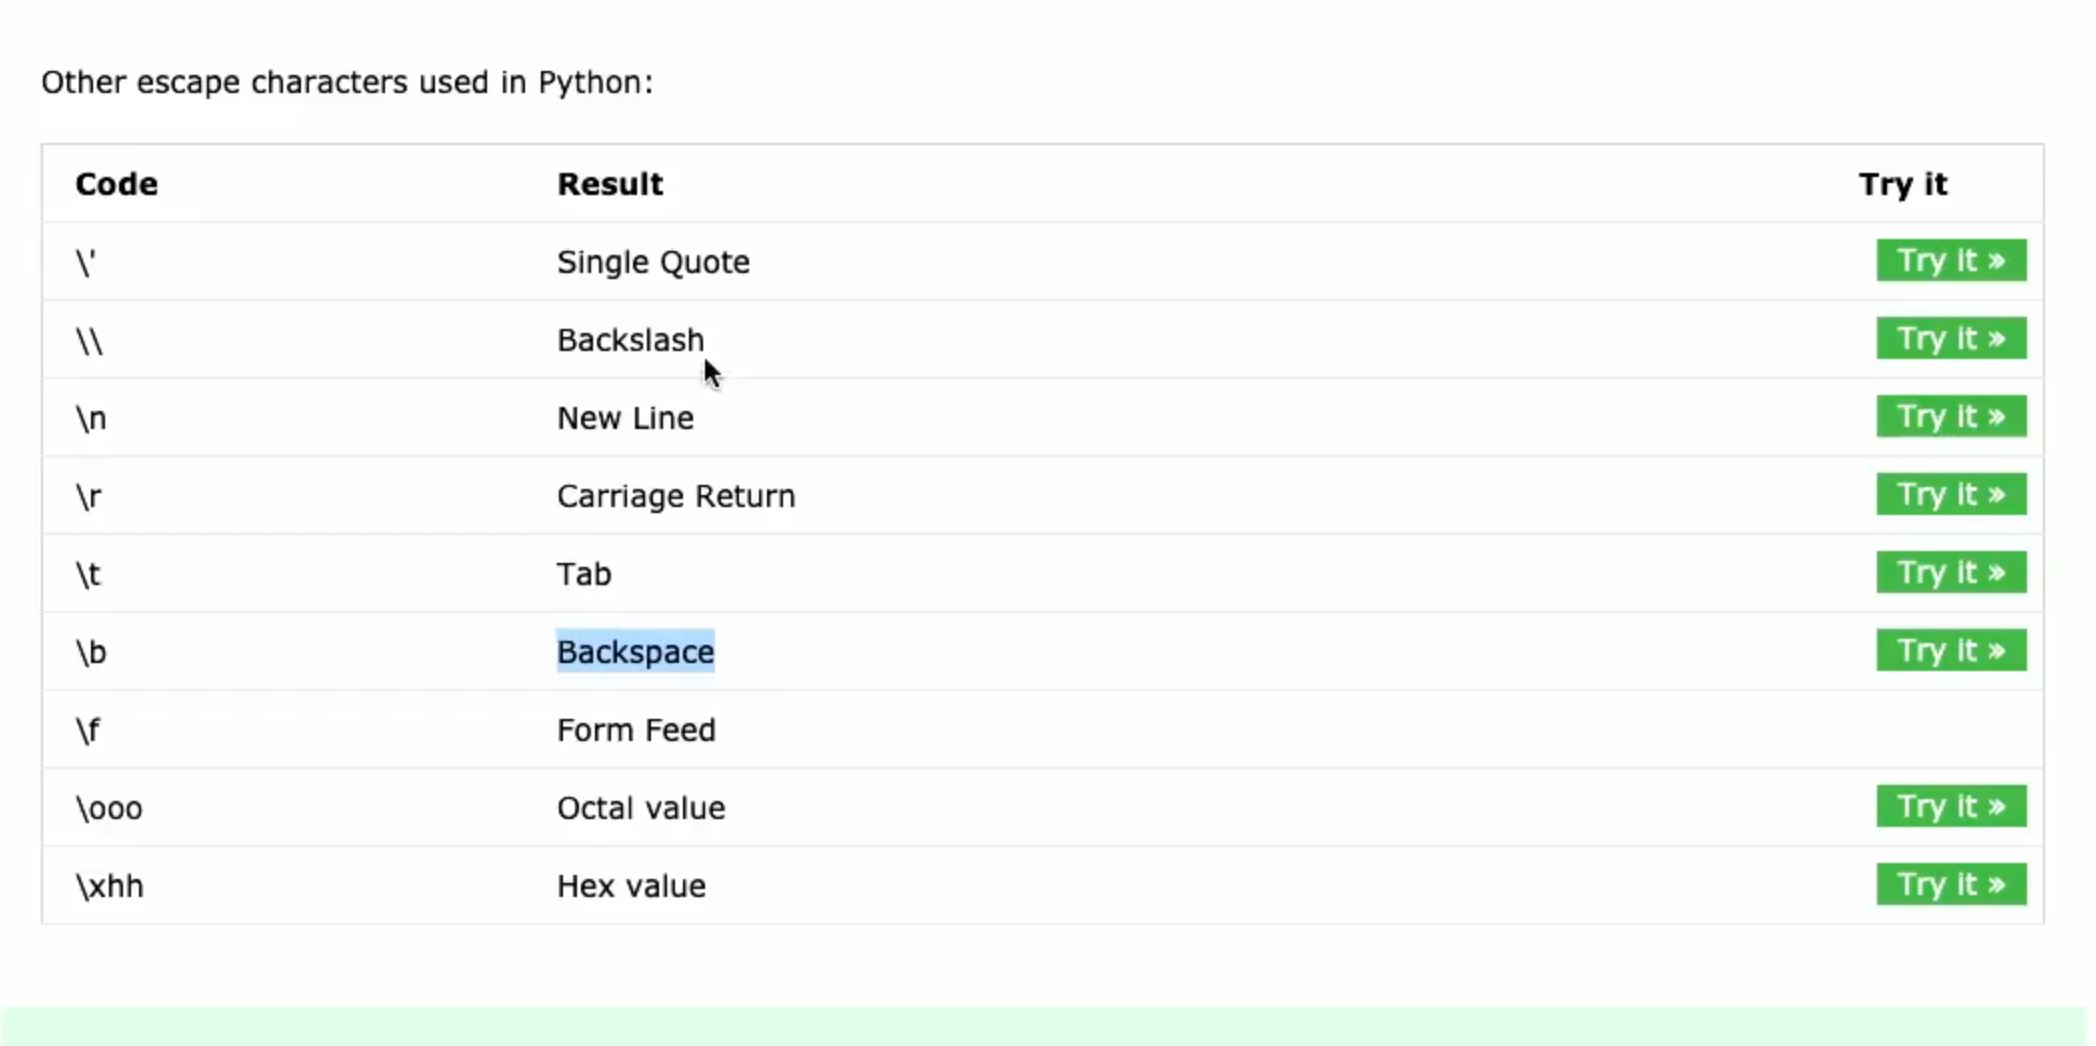Click the Code column header
2096x1046 pixels.
(116, 184)
